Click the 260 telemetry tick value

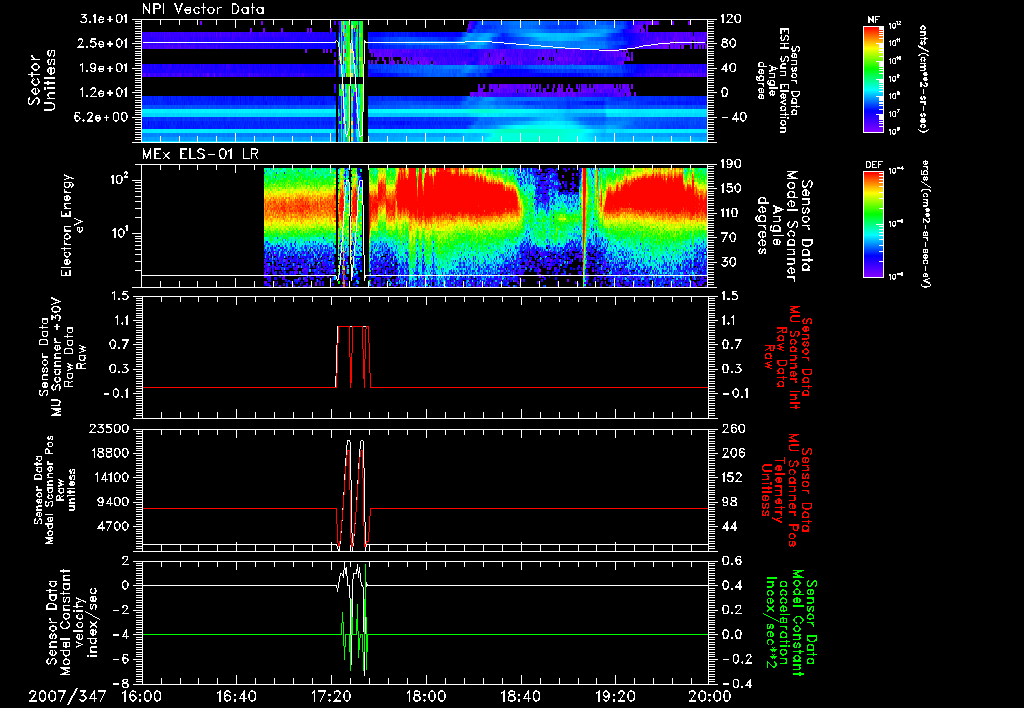(730, 428)
